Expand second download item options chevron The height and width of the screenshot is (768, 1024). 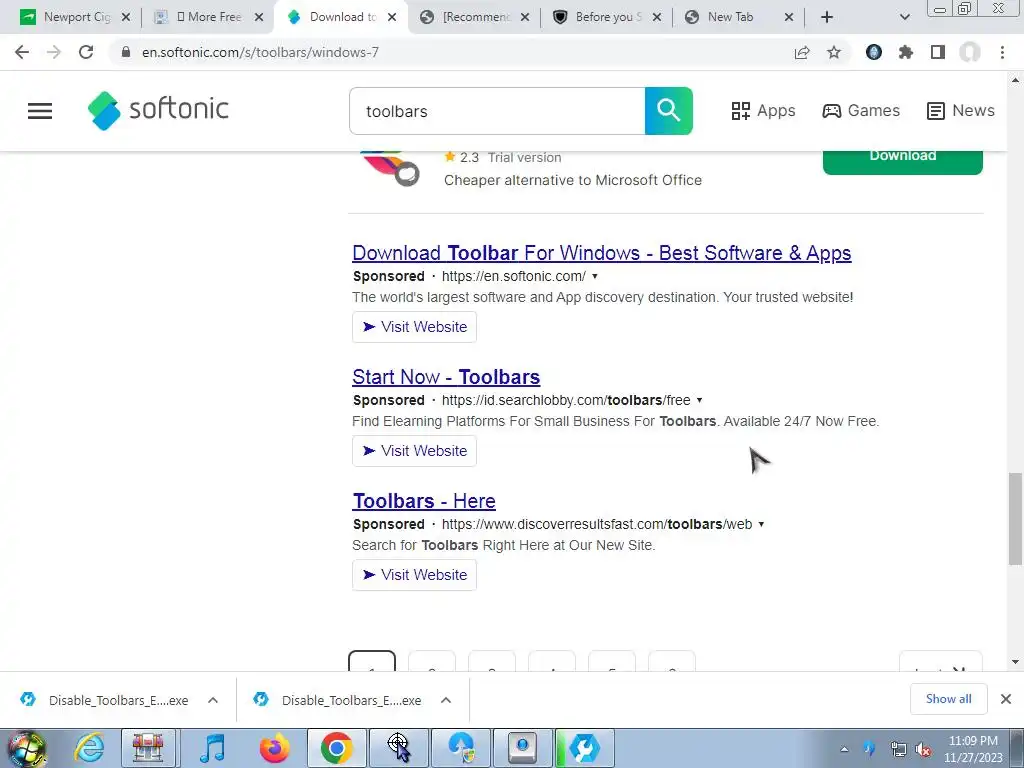(x=446, y=700)
